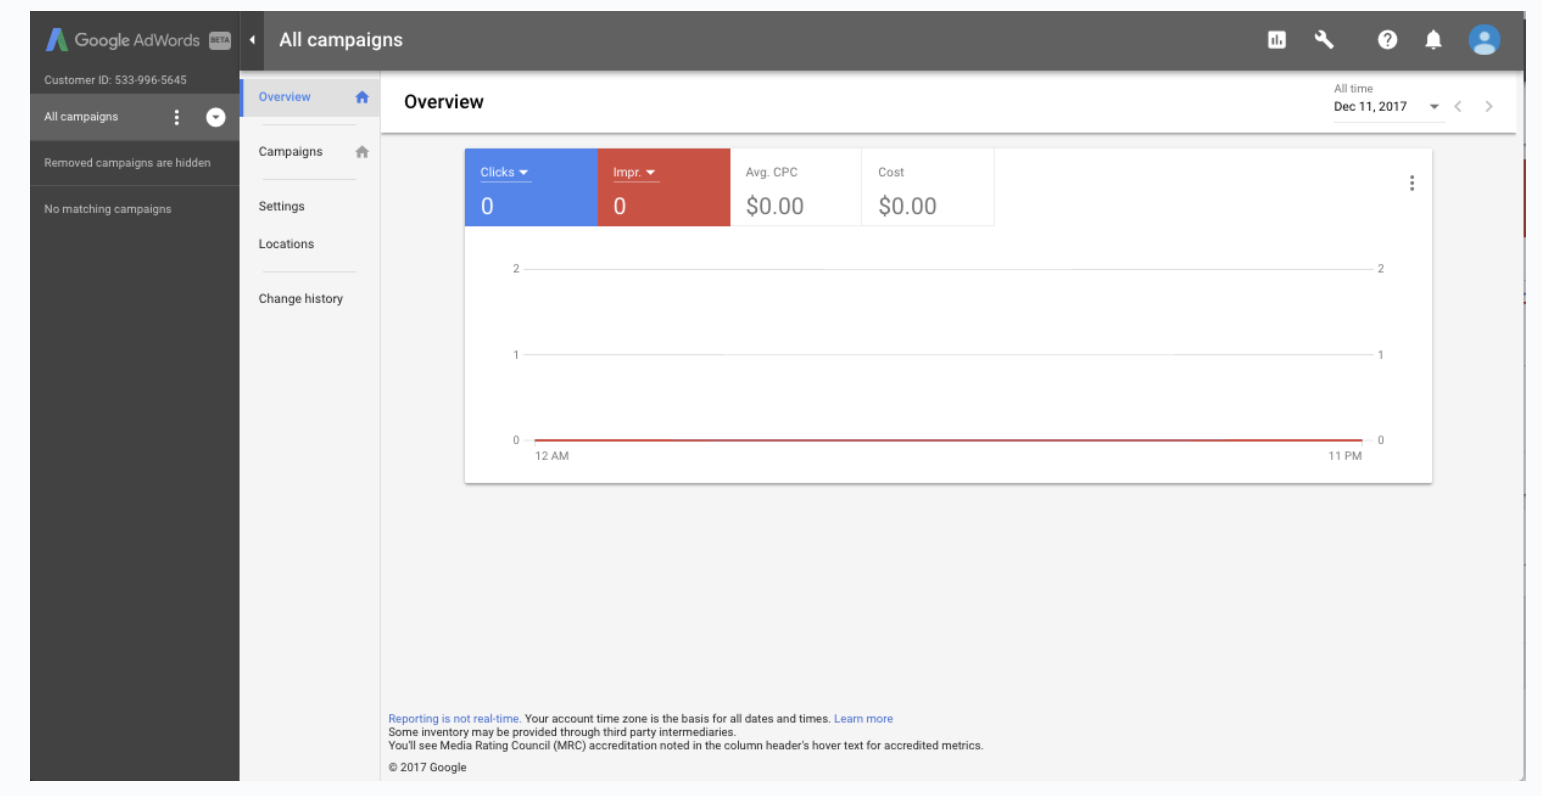This screenshot has height=796, width=1542.
Task: Click the help question mark icon
Action: click(1387, 40)
